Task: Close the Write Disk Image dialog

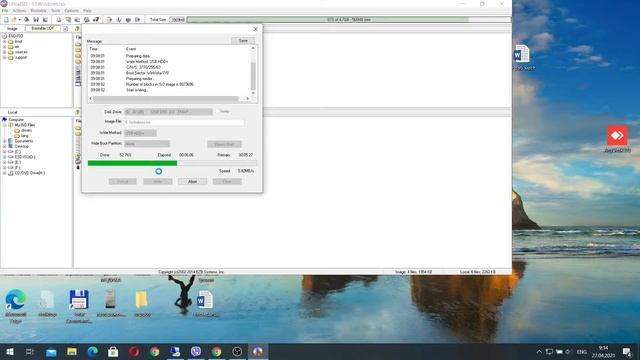Action: (256, 29)
